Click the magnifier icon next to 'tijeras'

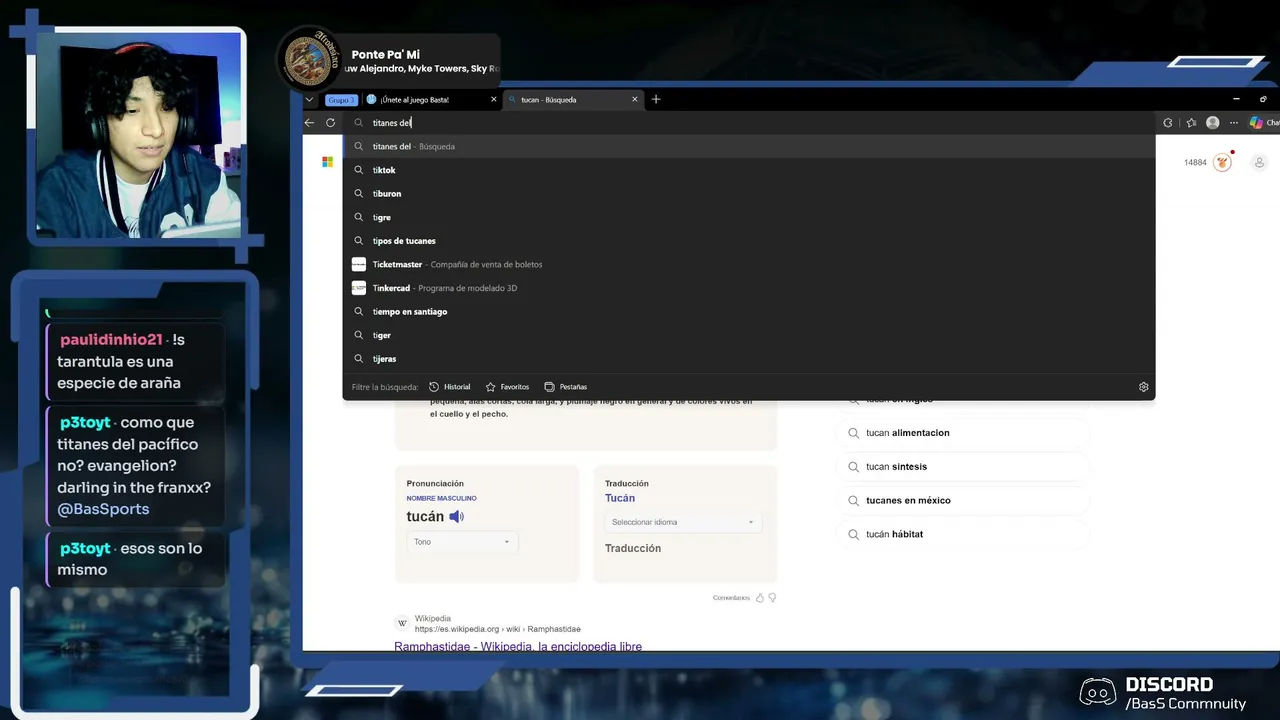pos(359,359)
